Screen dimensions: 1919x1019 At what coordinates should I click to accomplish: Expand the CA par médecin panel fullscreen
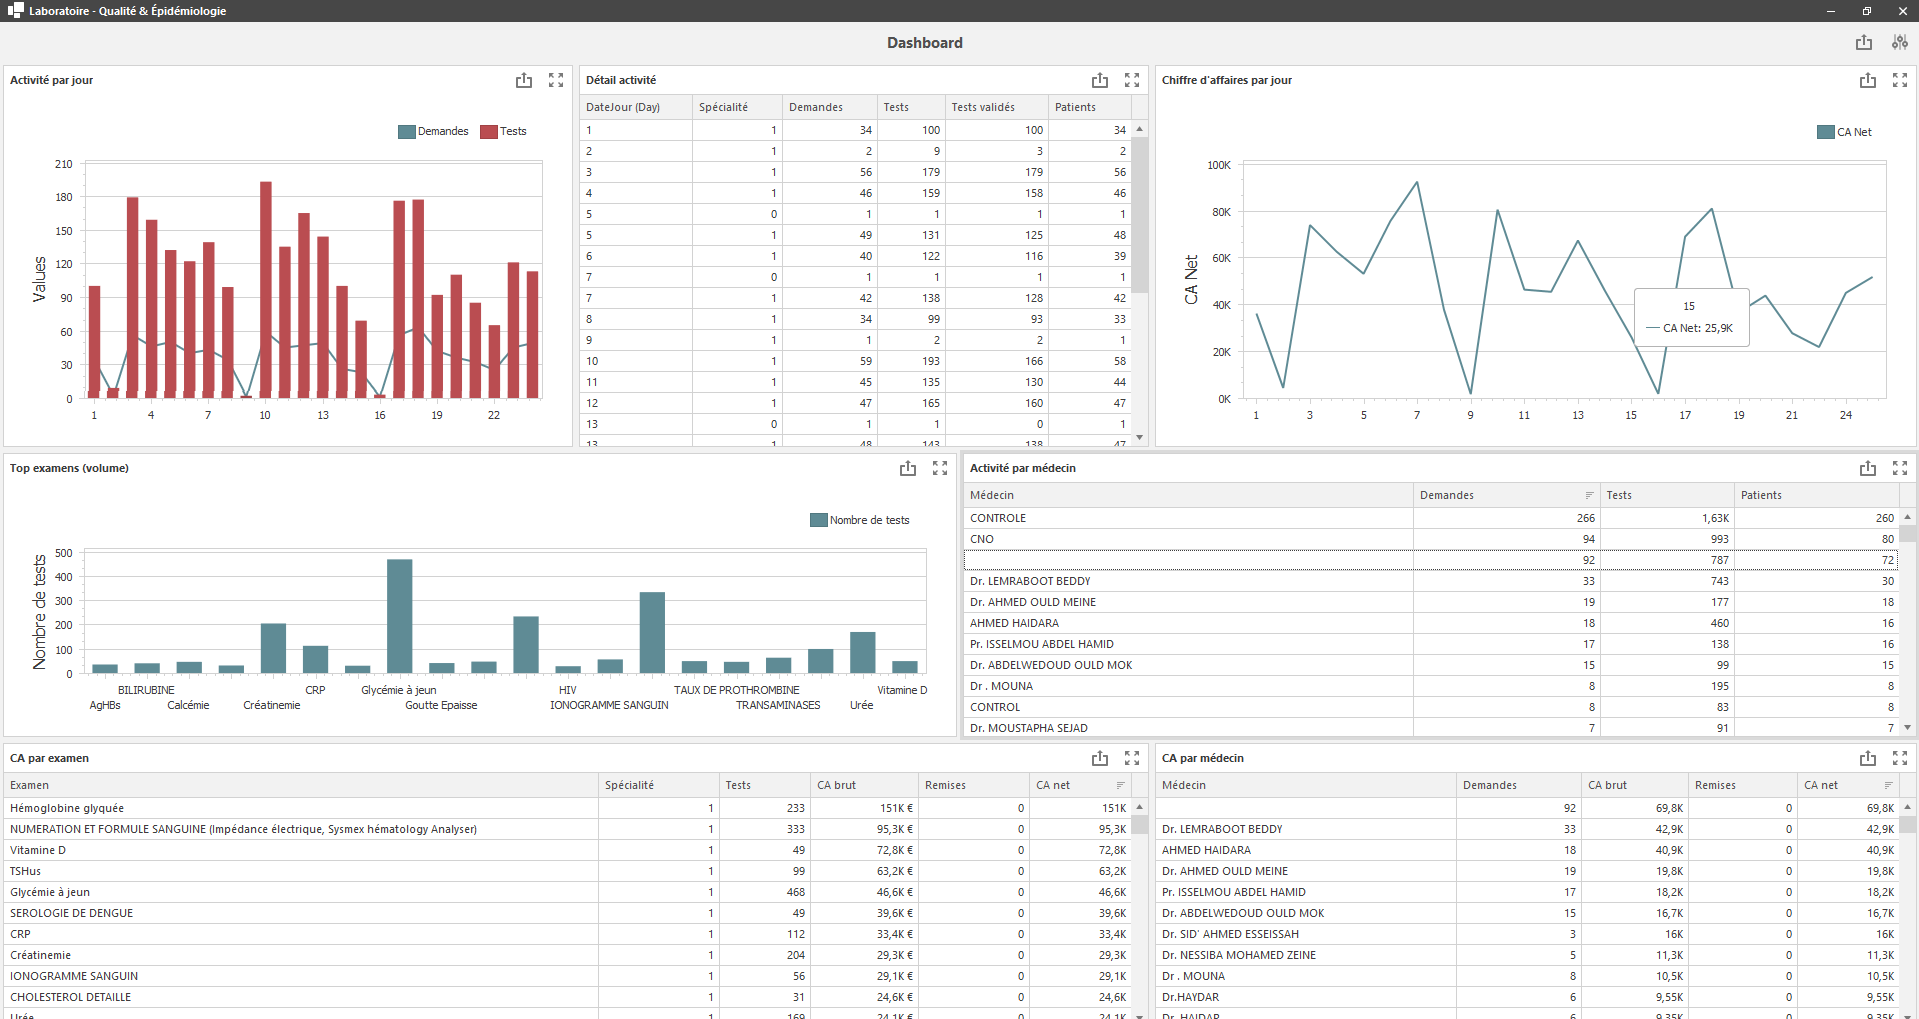[1900, 758]
